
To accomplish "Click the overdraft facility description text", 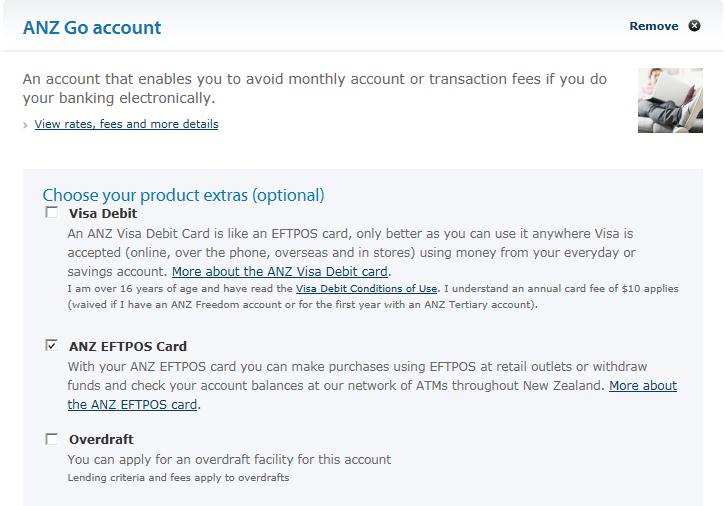I will click(229, 459).
